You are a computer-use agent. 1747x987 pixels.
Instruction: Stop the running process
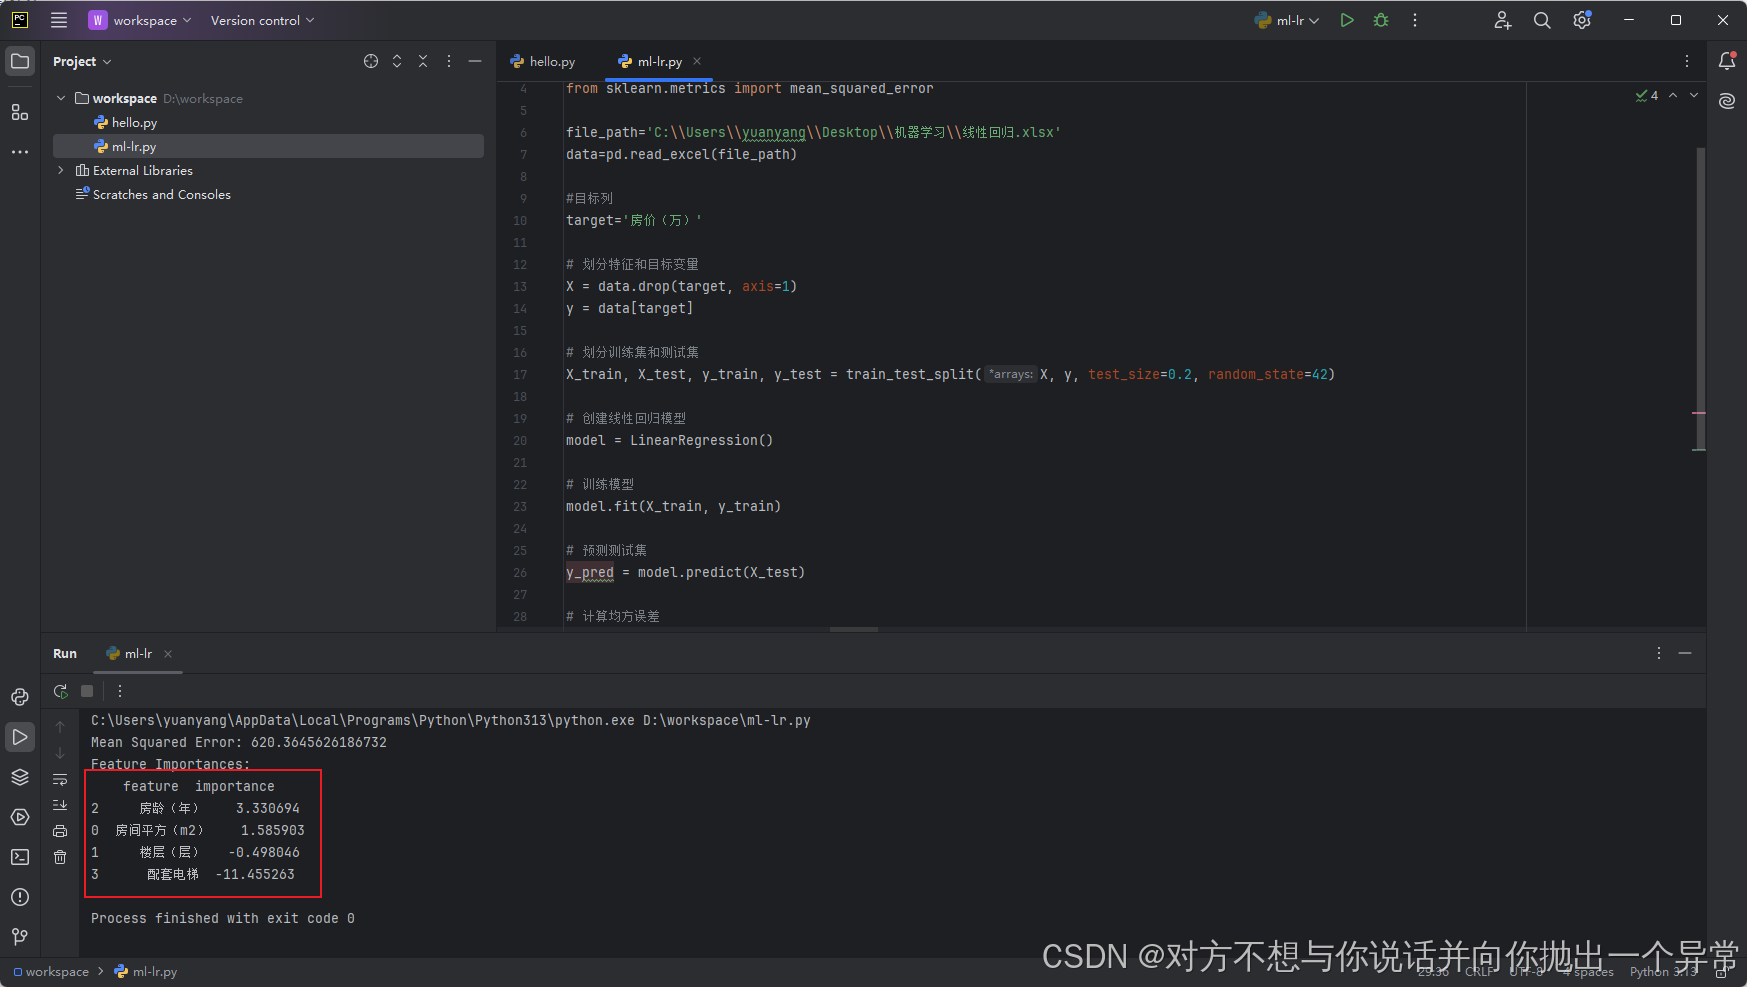tap(87, 691)
